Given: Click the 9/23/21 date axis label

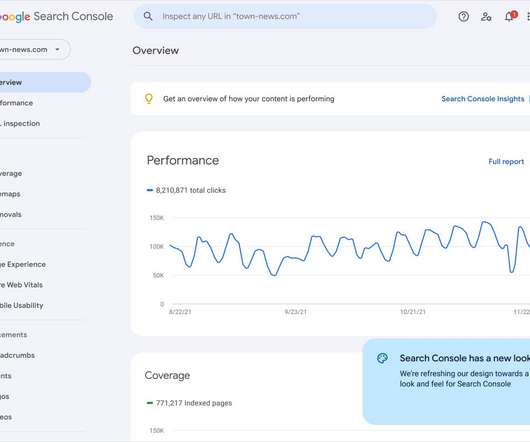Looking at the screenshot, I should pos(295,312).
